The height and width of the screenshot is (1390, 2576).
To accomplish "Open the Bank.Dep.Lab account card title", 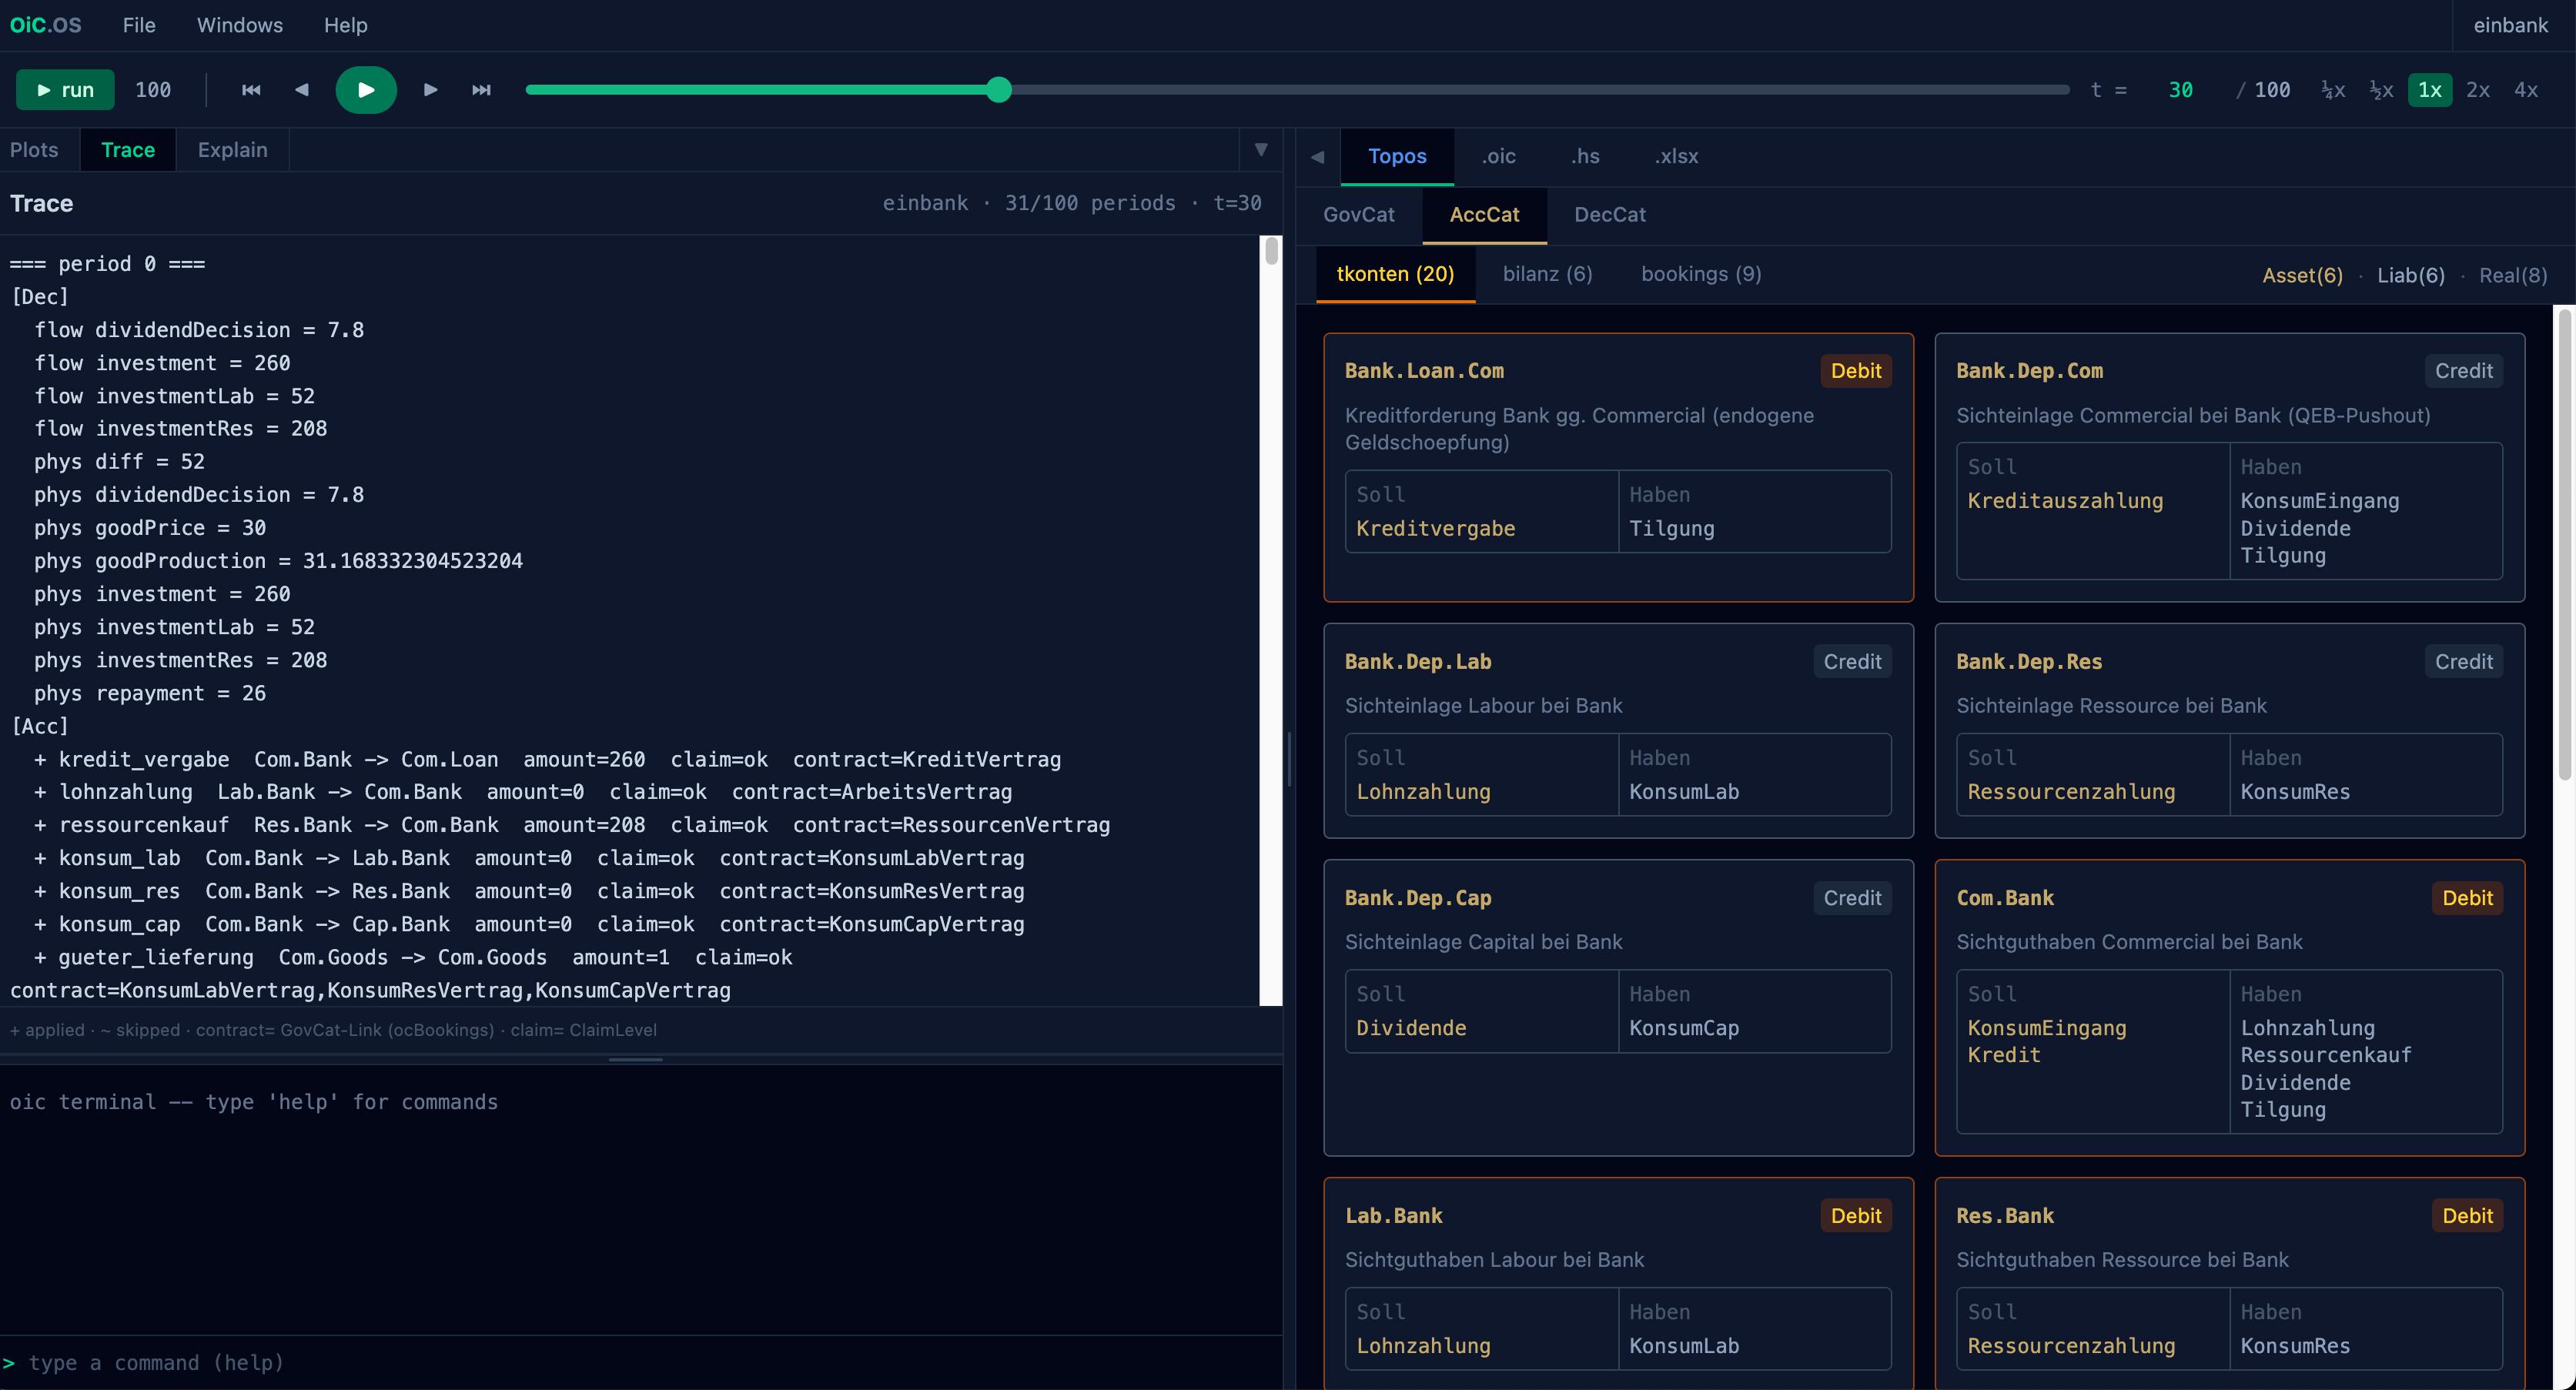I will [x=1418, y=662].
